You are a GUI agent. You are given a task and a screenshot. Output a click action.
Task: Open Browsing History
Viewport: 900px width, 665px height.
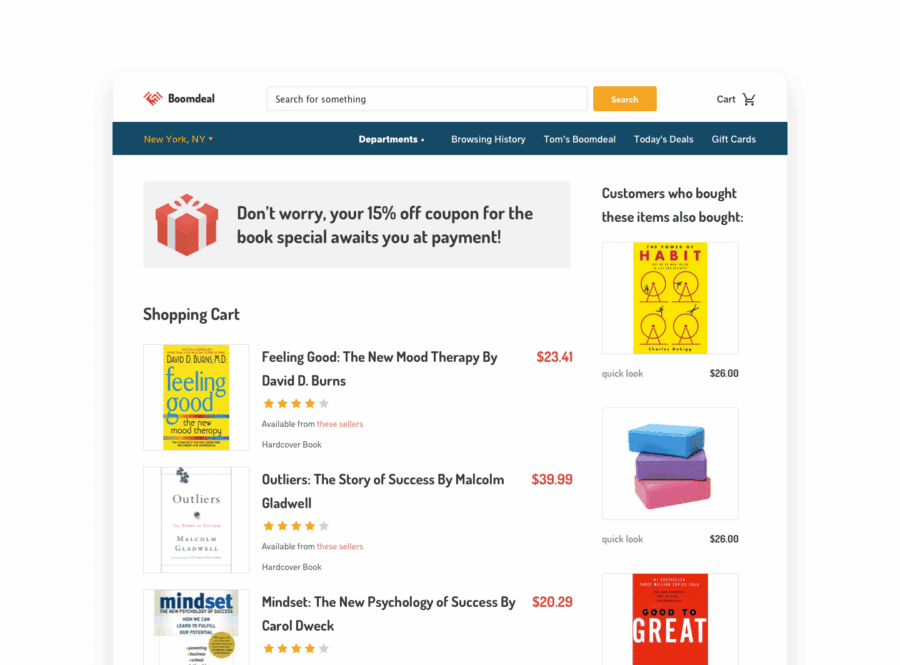tap(488, 139)
